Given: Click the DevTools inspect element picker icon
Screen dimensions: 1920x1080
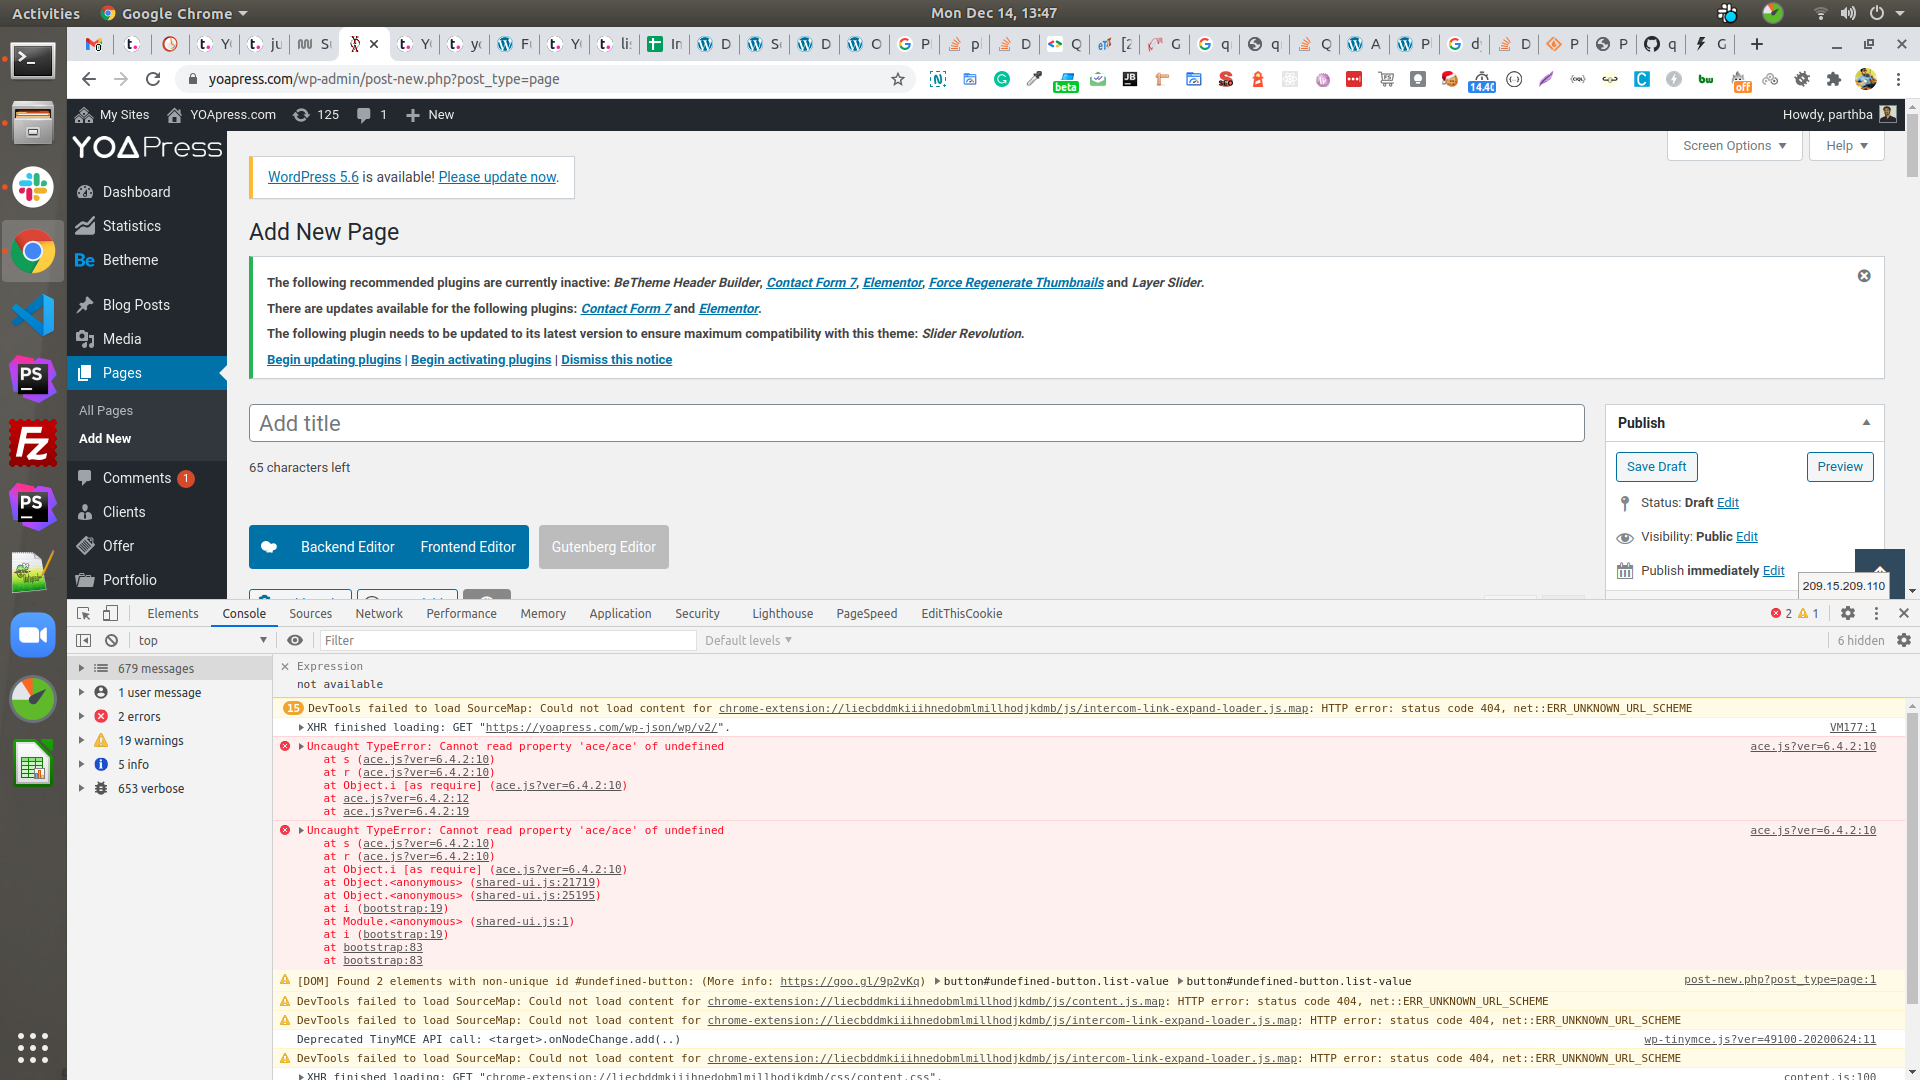Looking at the screenshot, I should click(x=84, y=613).
